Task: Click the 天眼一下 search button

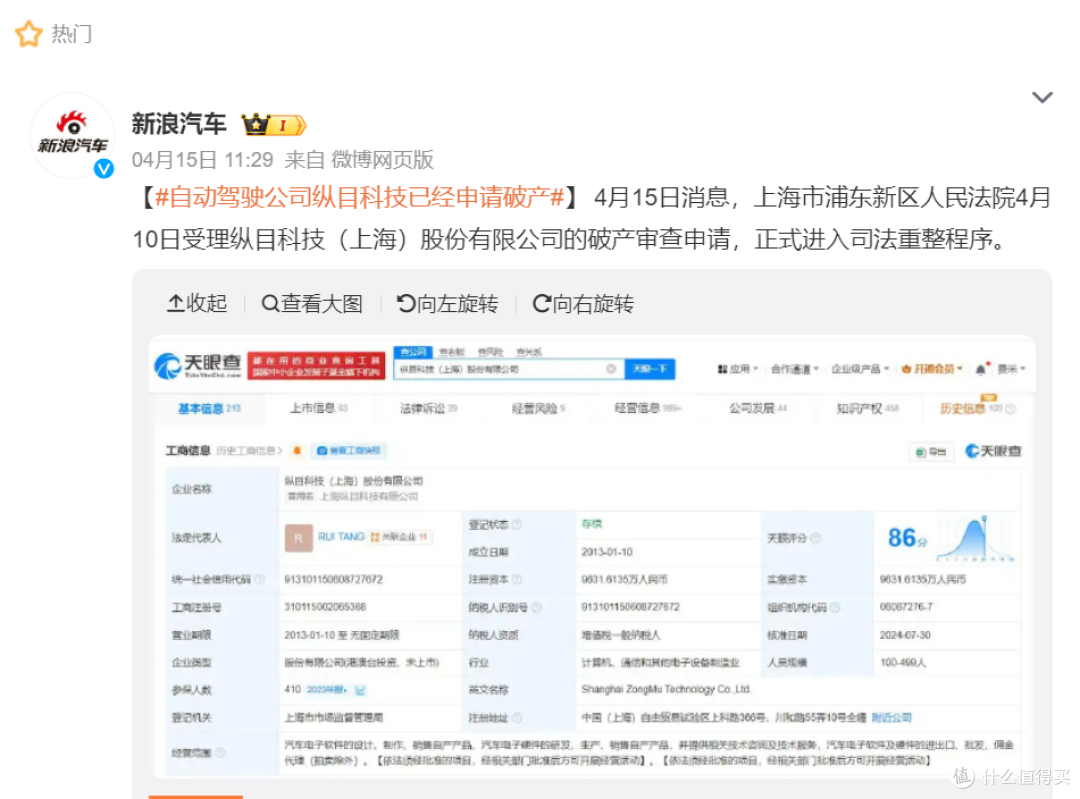Action: pyautogui.click(x=650, y=369)
